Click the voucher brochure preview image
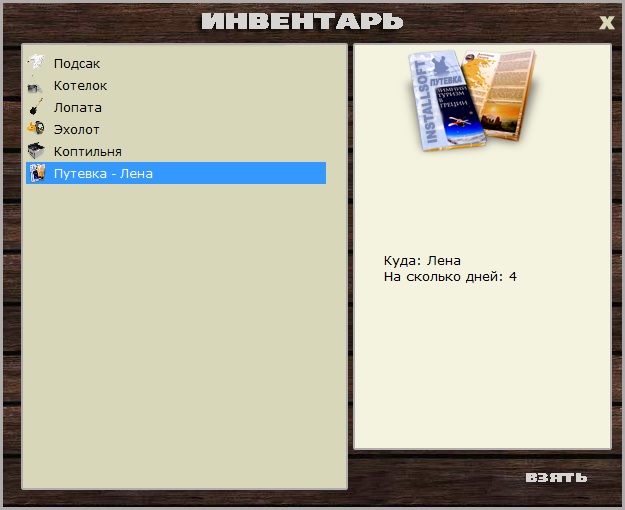Screen dimensions: 625x510 pyautogui.click(x=472, y=100)
